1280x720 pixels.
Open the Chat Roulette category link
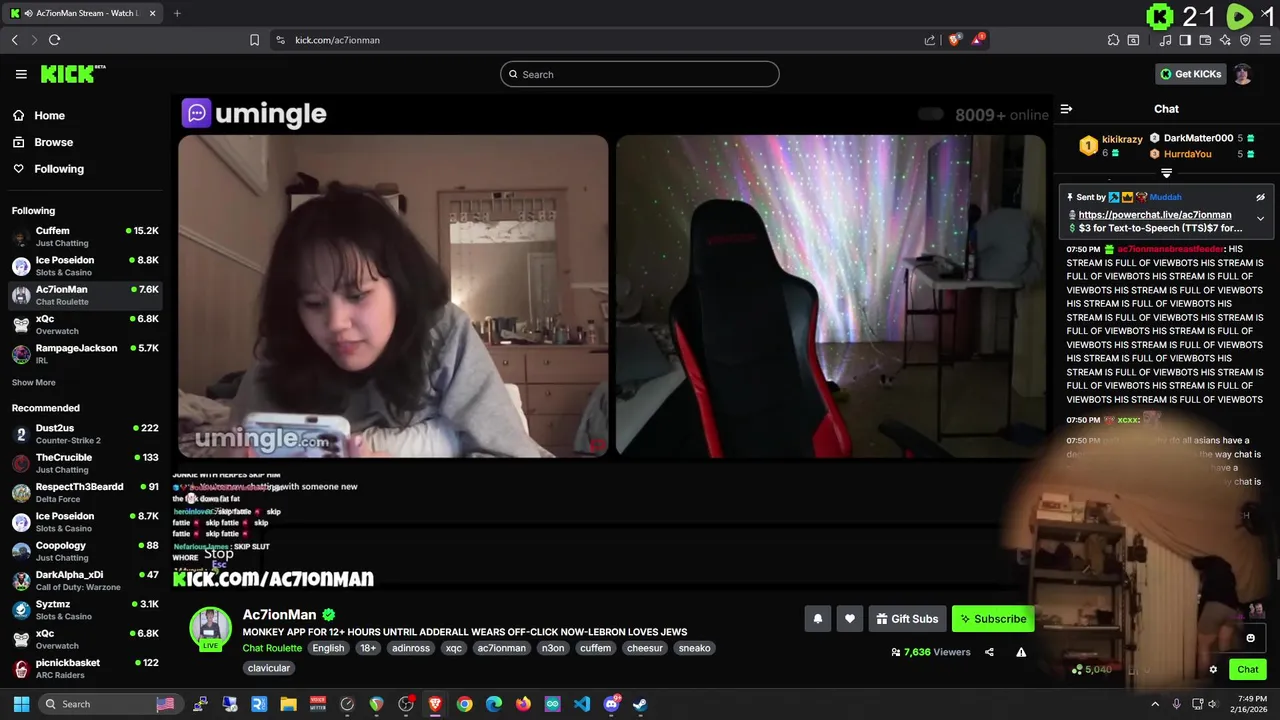[272, 648]
